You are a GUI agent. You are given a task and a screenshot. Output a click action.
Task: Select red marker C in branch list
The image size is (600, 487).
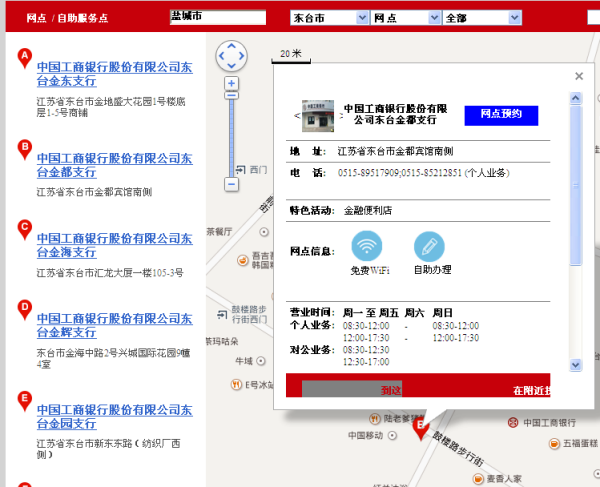click(25, 230)
